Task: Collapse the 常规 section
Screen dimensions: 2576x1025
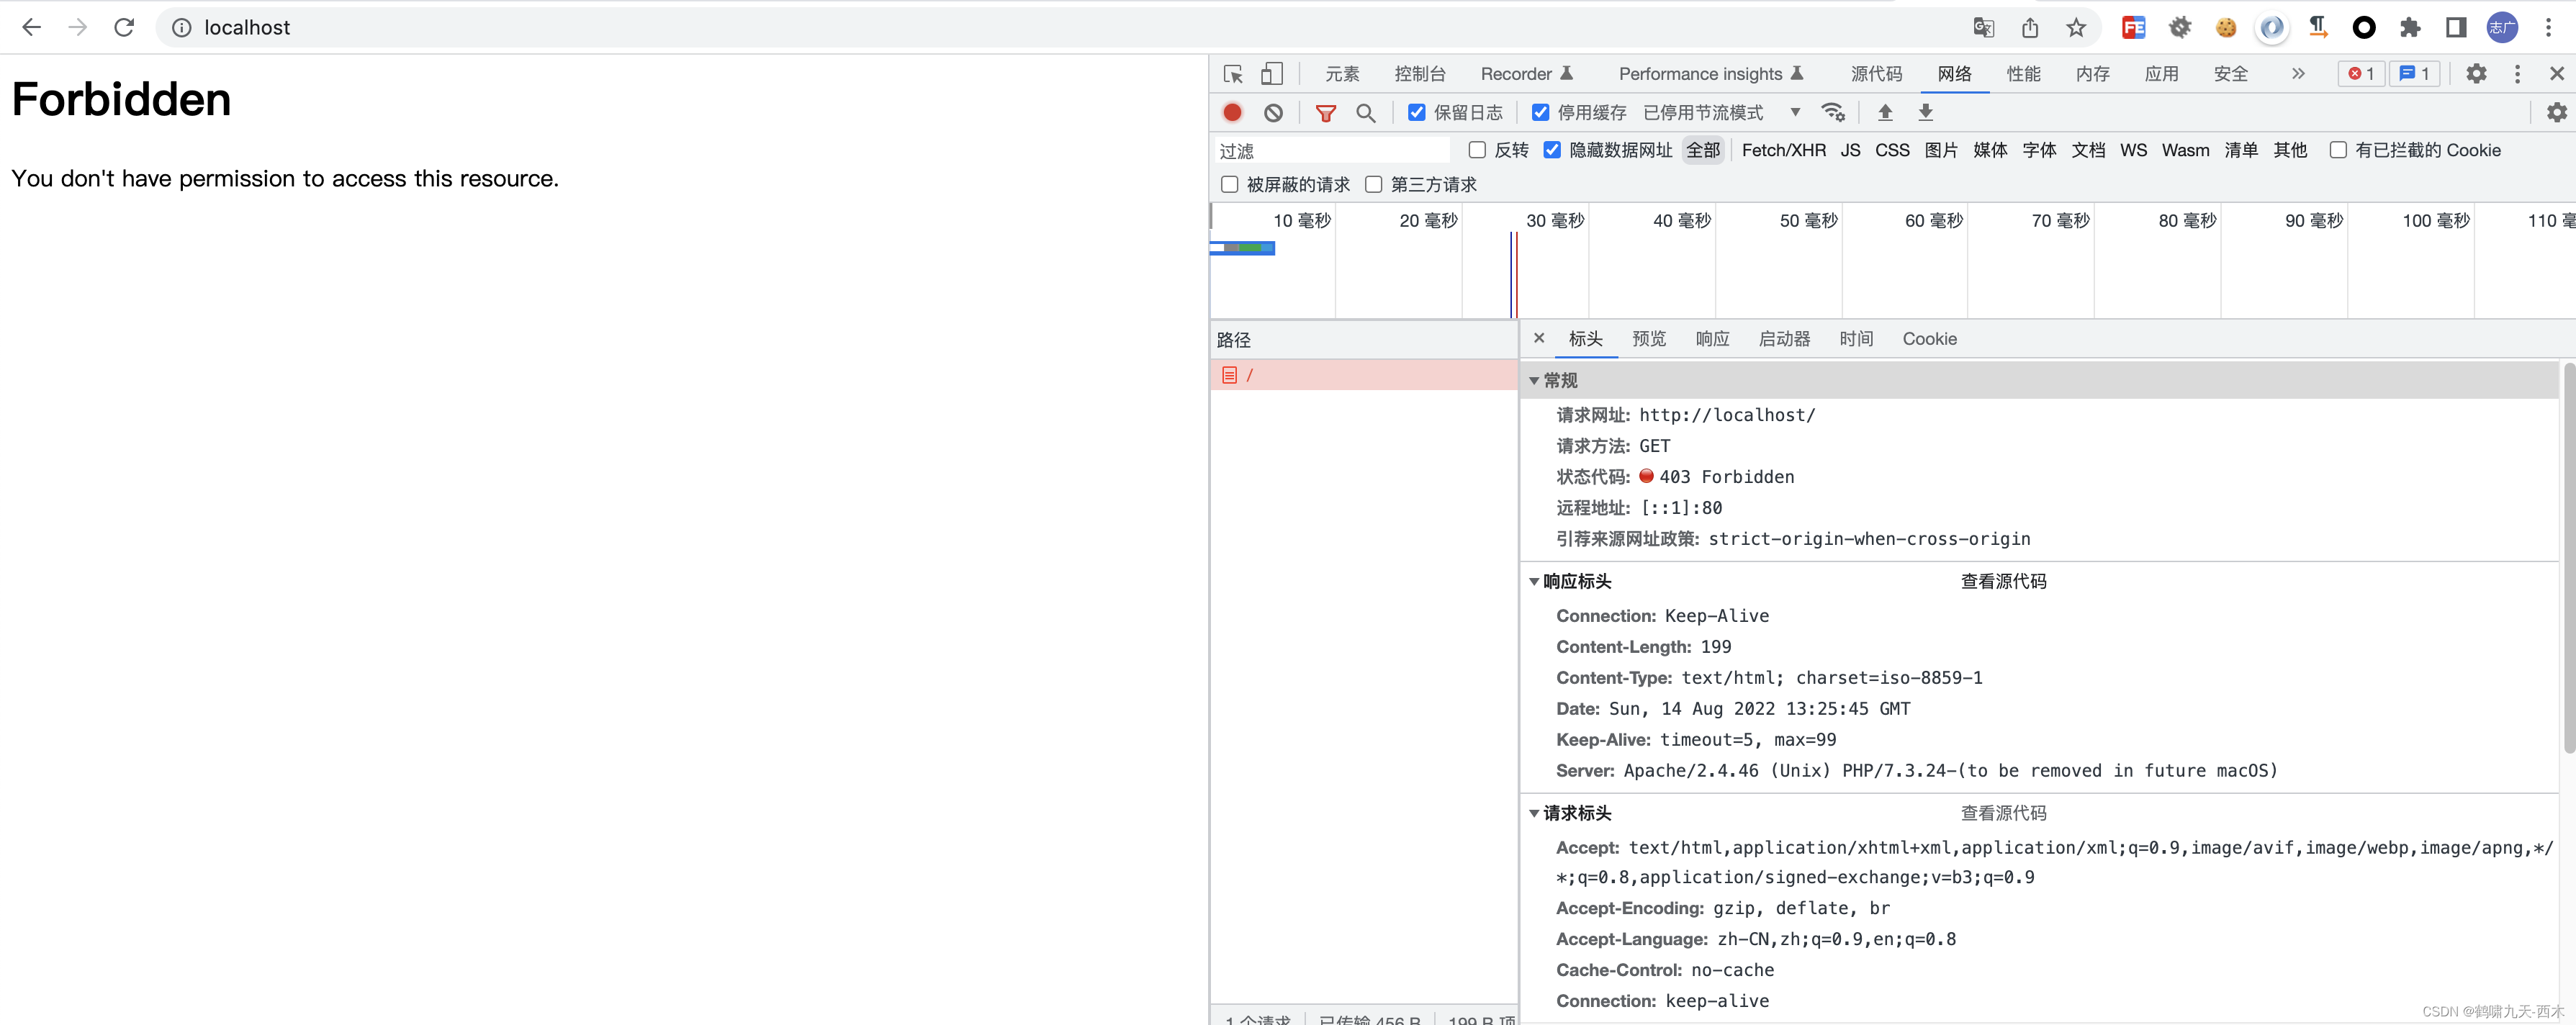Action: pyautogui.click(x=1534, y=381)
